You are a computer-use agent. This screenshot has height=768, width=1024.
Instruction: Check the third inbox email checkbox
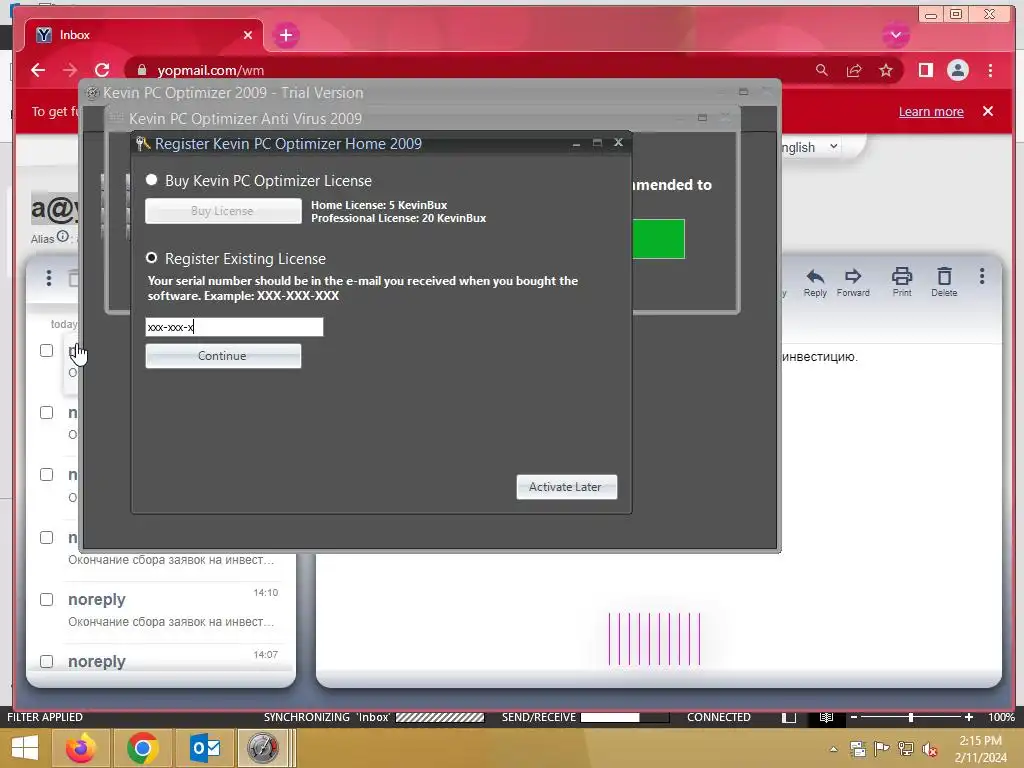coord(46,475)
